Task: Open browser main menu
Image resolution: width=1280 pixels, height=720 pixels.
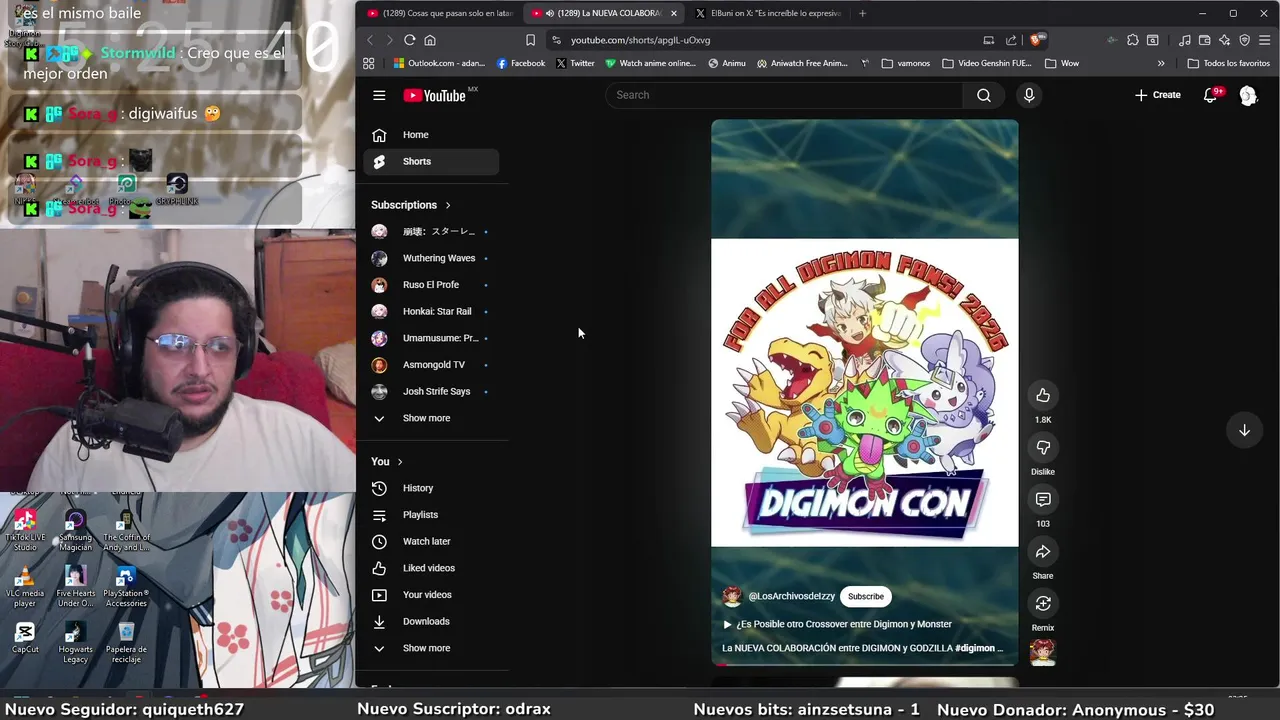Action: pos(1265,40)
